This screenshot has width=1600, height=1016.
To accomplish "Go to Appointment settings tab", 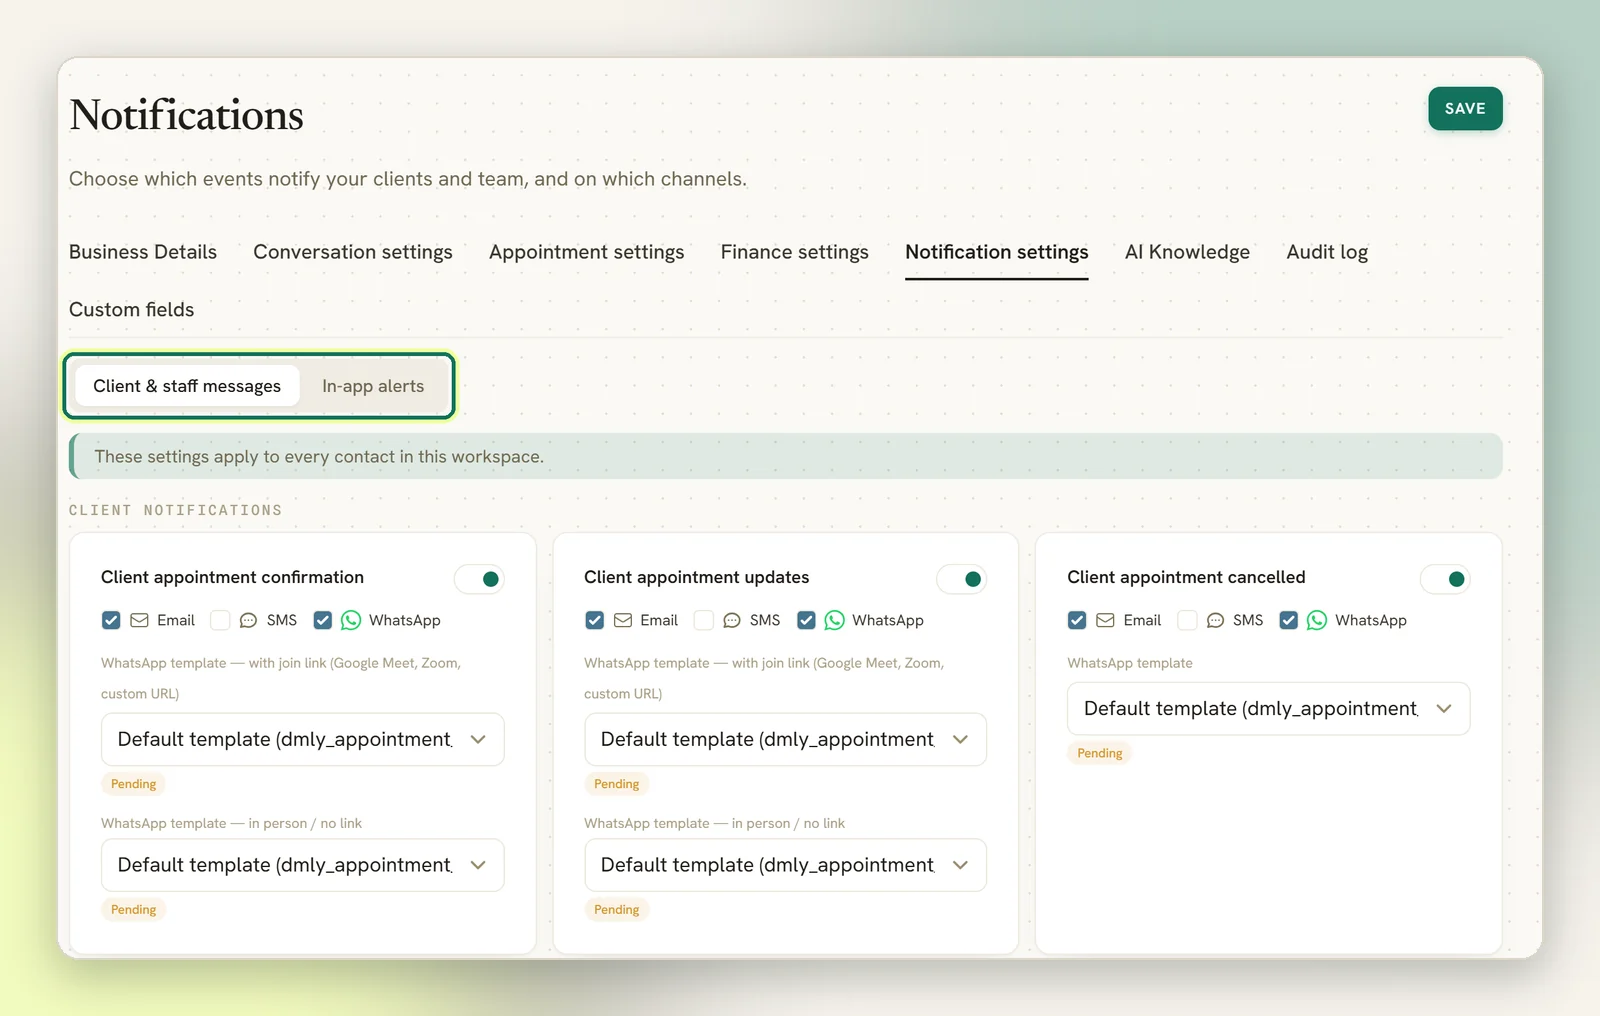I will [x=587, y=252].
